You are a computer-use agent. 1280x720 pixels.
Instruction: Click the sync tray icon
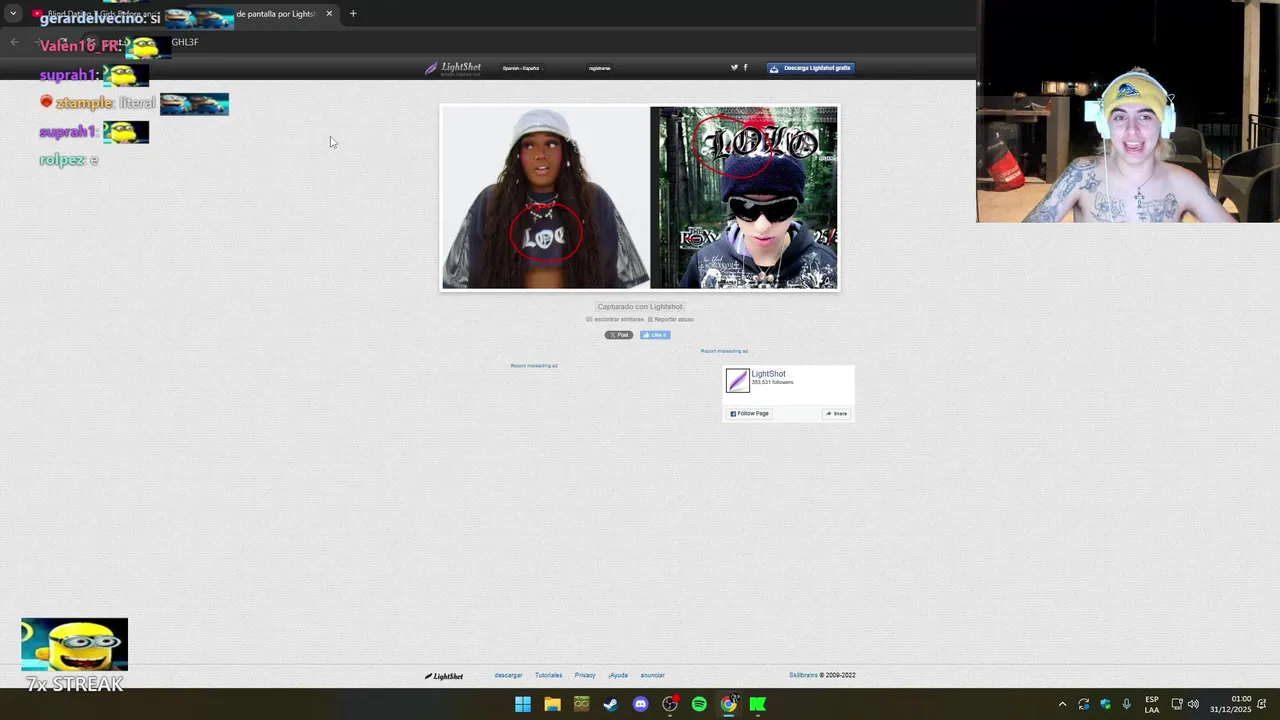click(1084, 704)
